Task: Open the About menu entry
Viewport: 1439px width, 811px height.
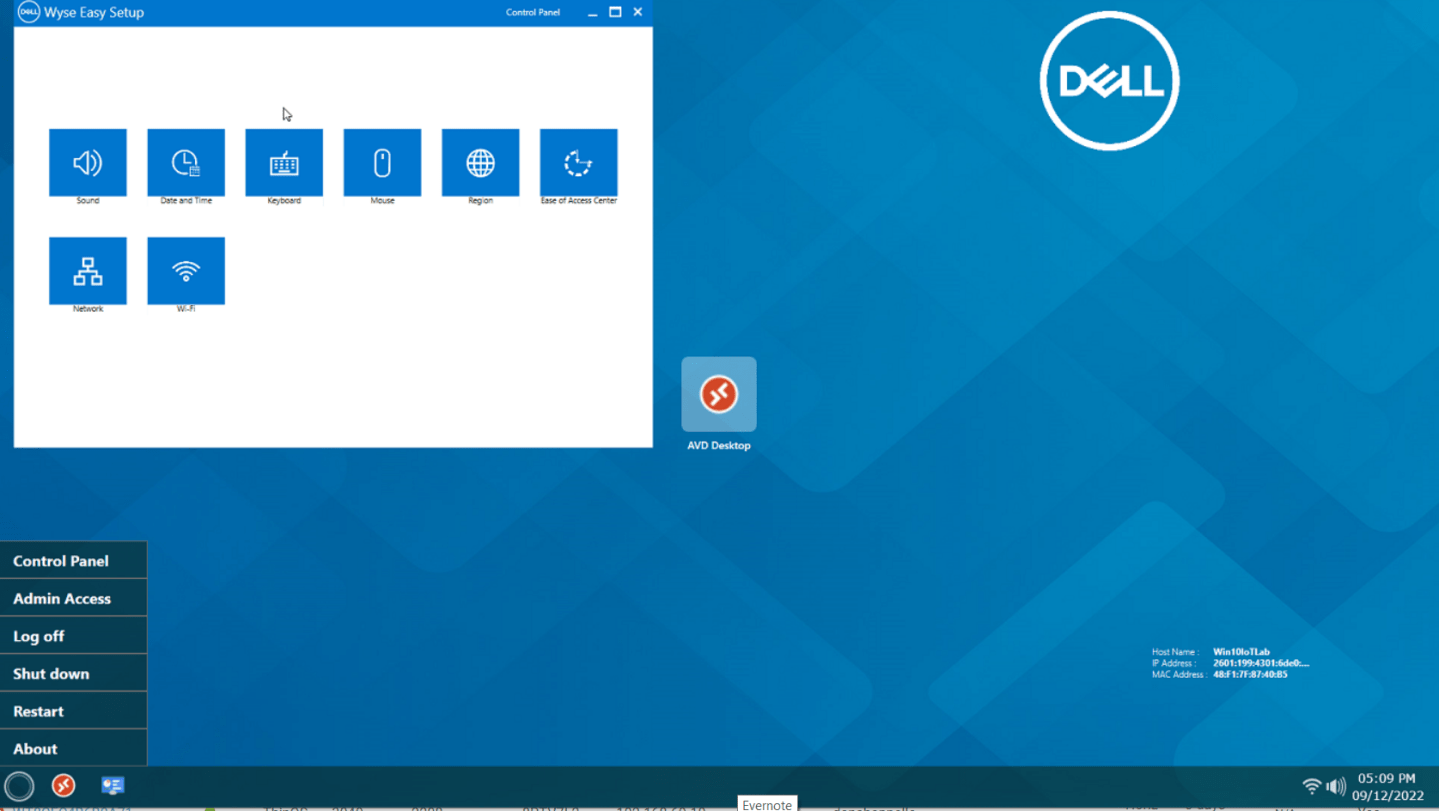Action: tap(73, 748)
